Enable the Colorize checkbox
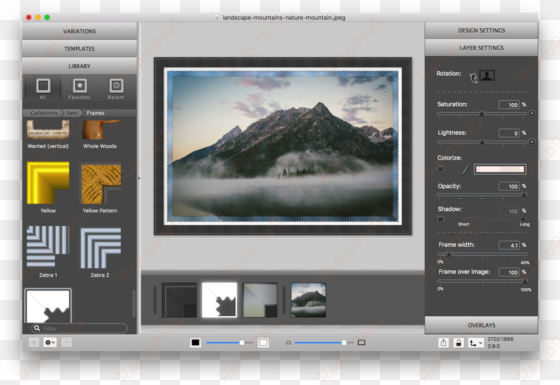Screen dimensions: 560x385 coord(441,169)
